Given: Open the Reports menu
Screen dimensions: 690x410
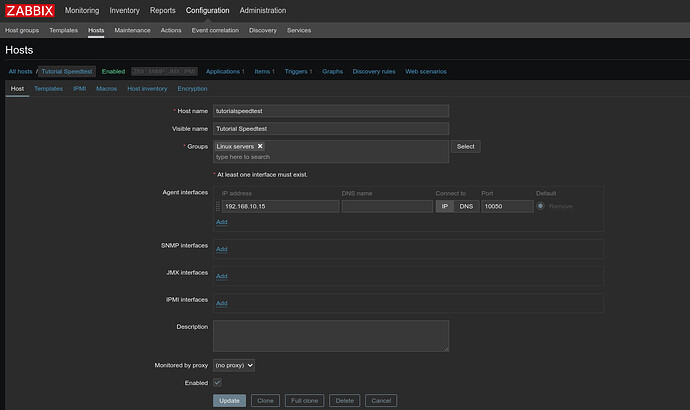Looking at the screenshot, I should [162, 10].
